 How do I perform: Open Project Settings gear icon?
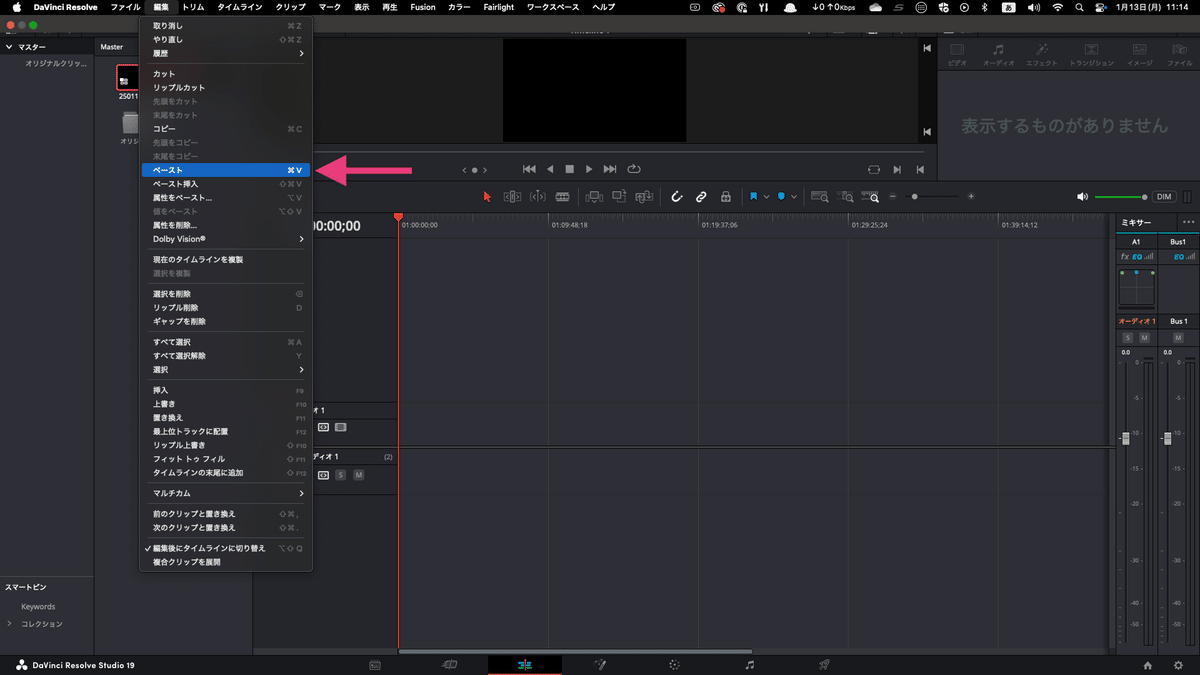click(x=1178, y=666)
